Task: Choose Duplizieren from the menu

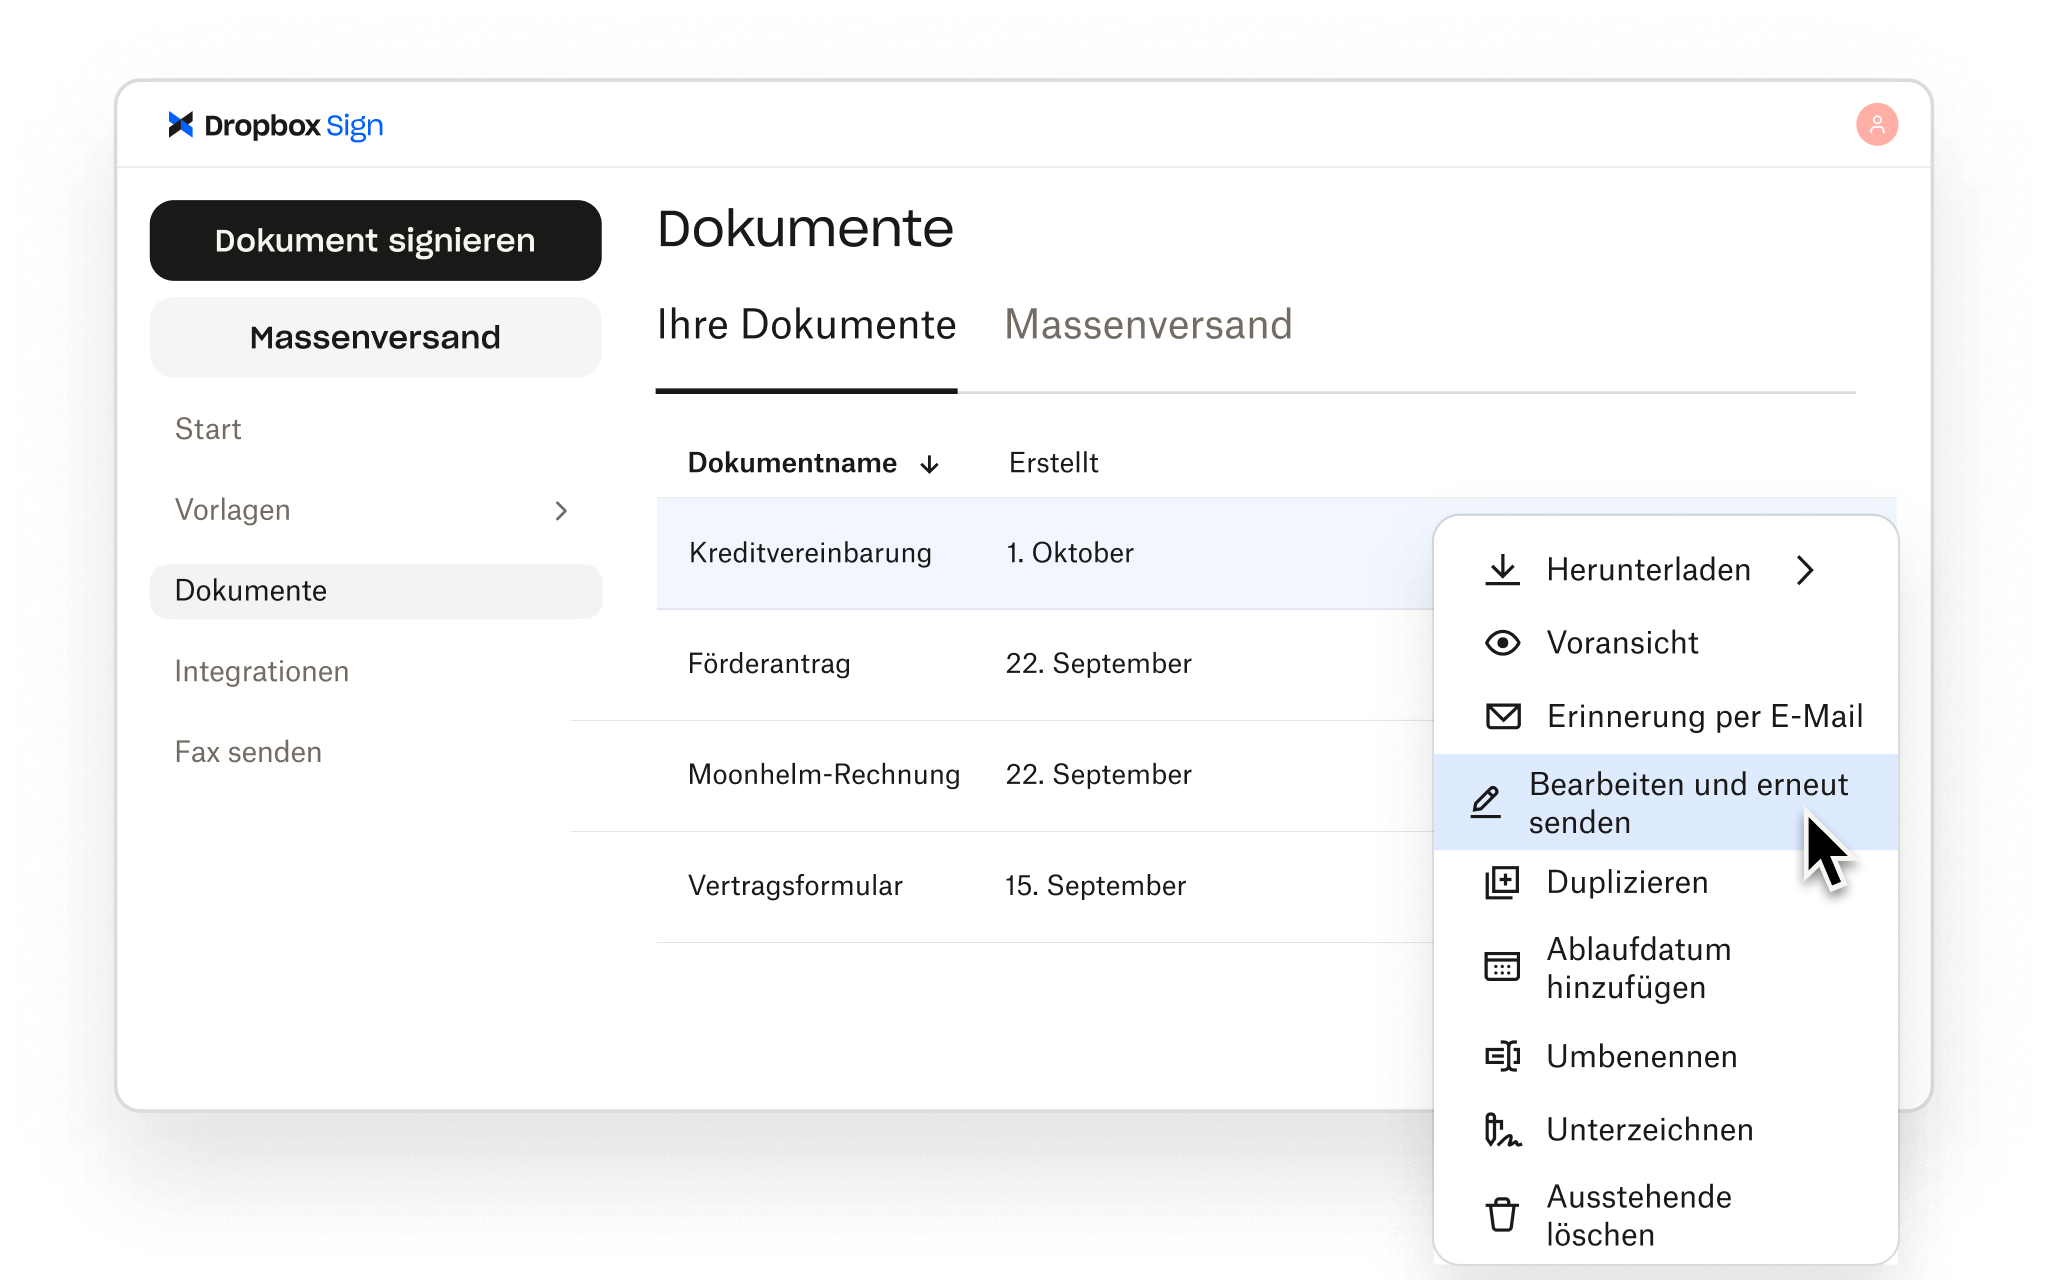Action: 1665,882
